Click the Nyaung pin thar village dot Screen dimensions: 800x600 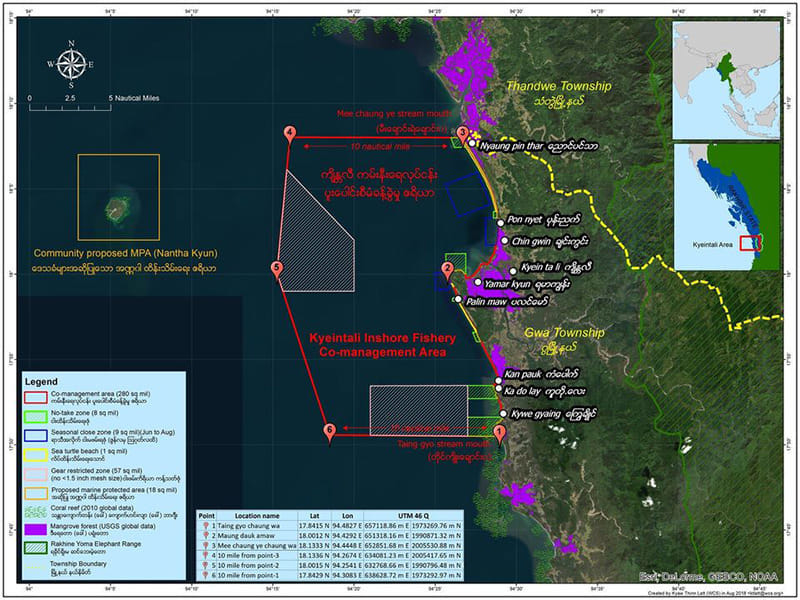[x=473, y=144]
